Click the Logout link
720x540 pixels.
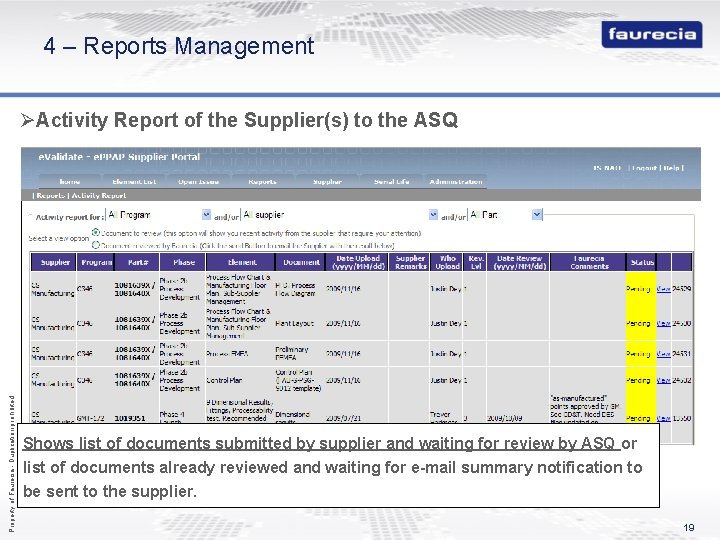[x=644, y=168]
